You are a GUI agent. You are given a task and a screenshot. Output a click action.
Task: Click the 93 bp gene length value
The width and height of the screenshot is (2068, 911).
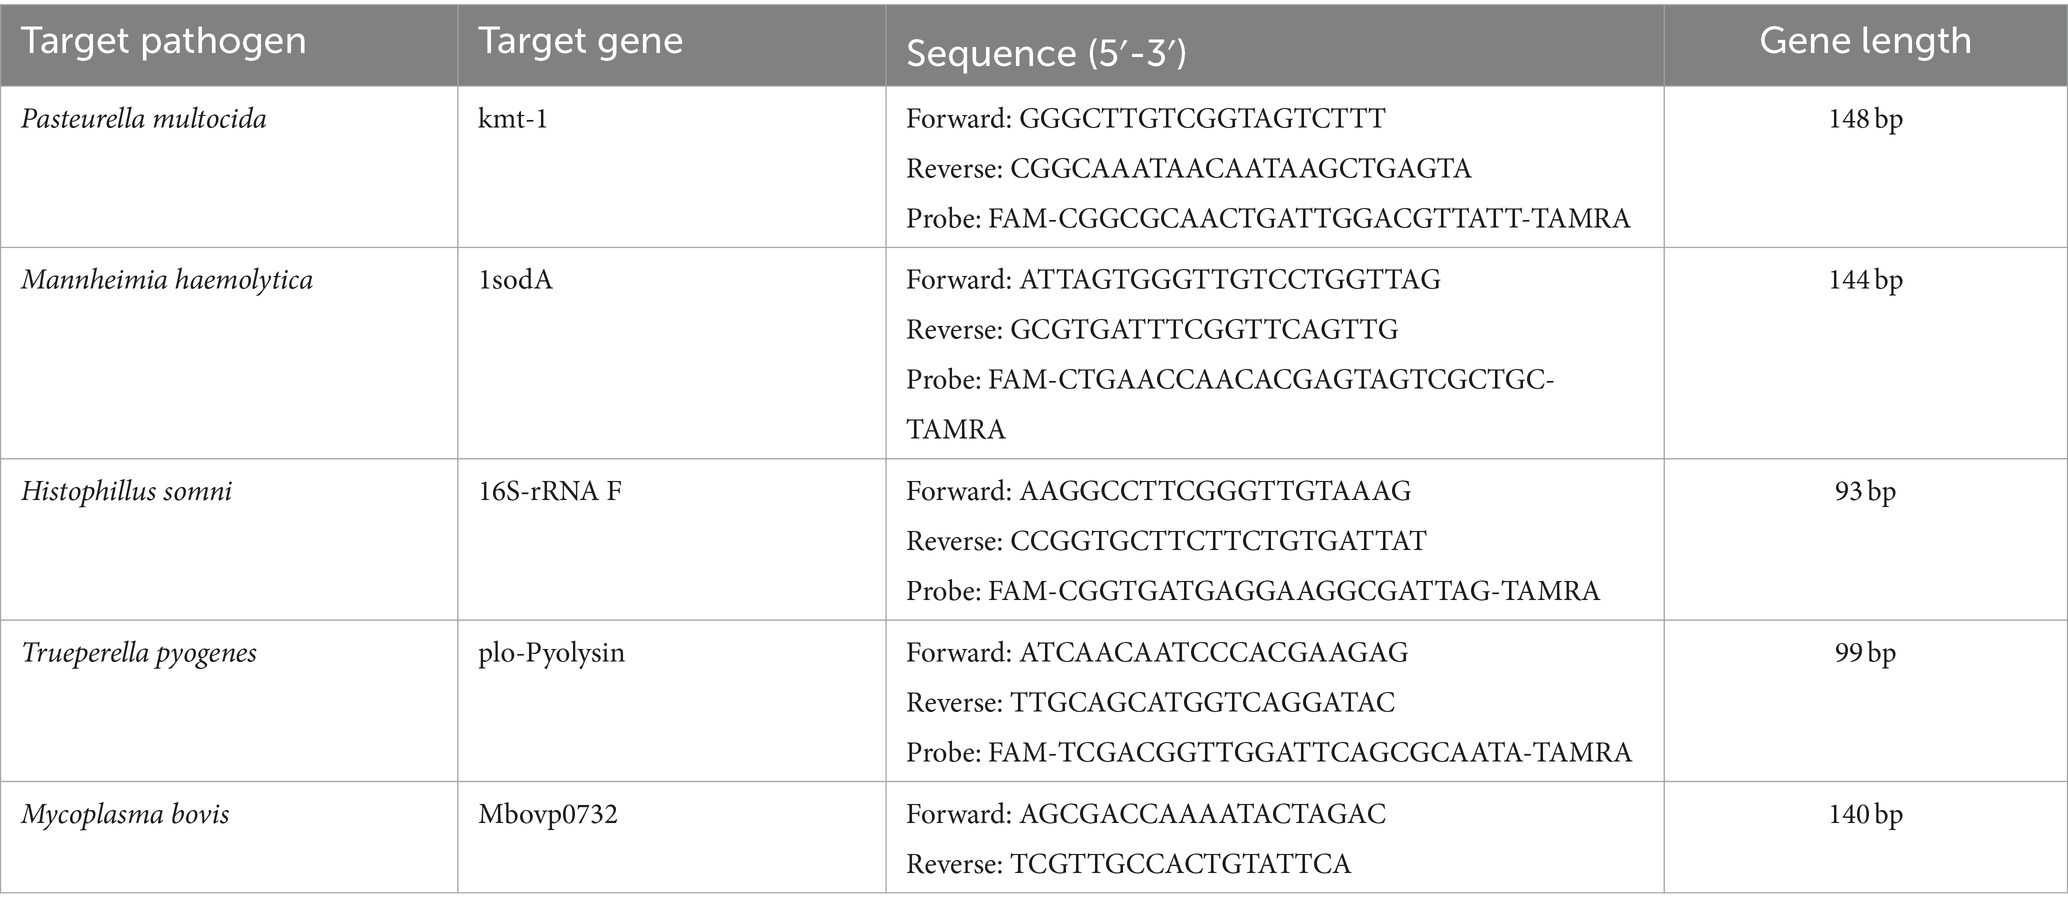pyautogui.click(x=1866, y=492)
